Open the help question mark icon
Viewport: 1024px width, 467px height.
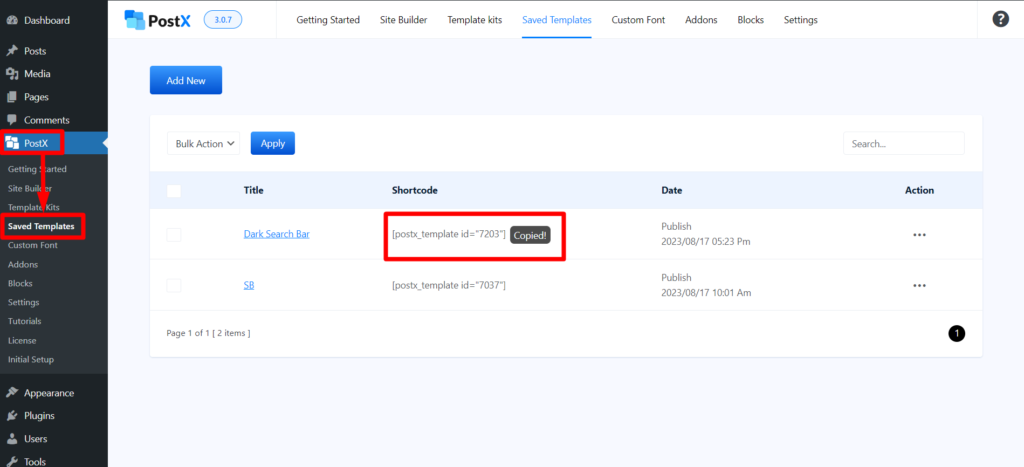coord(1000,19)
